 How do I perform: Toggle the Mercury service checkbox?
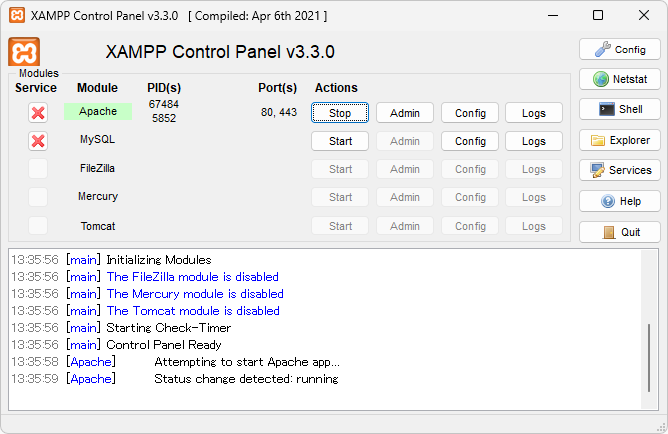click(x=38, y=197)
